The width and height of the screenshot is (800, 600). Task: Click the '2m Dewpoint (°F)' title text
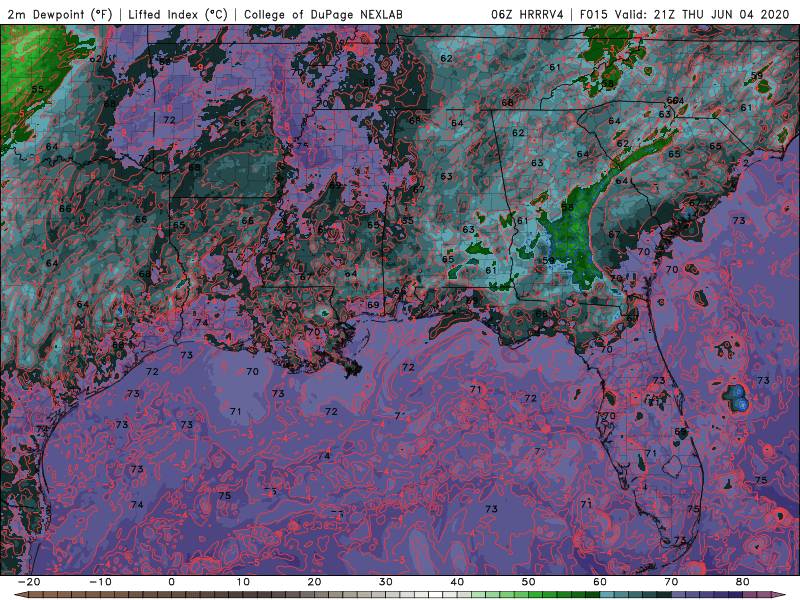(60, 14)
